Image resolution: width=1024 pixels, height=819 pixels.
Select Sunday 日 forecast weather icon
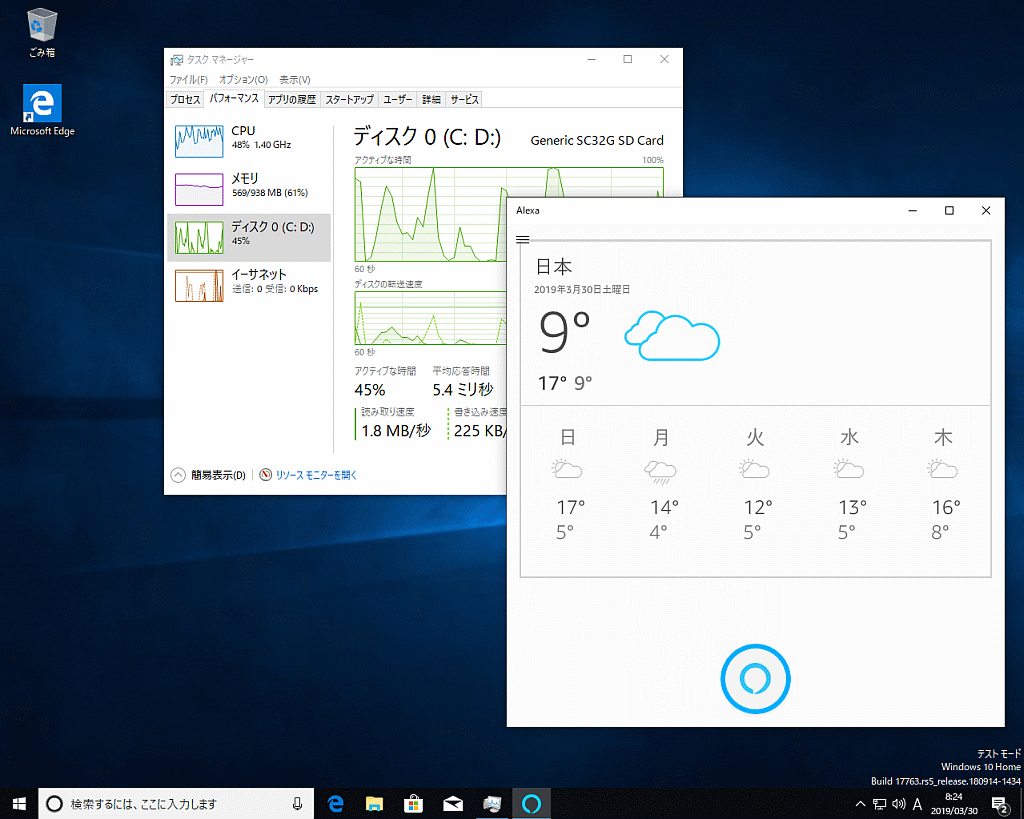[566, 470]
